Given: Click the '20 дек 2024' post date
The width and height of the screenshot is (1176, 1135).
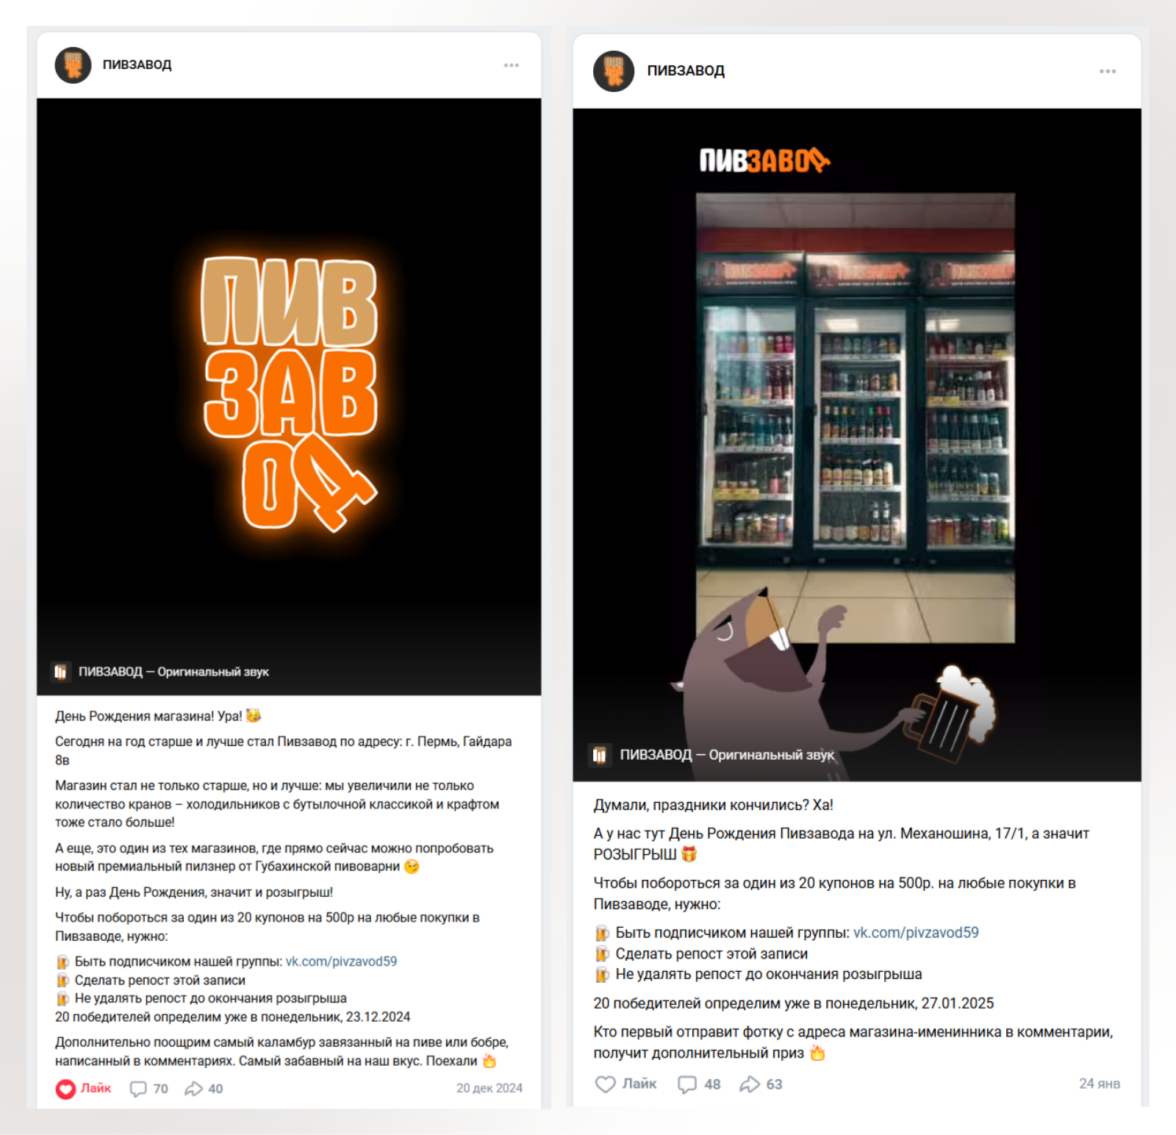Looking at the screenshot, I should 489,1088.
